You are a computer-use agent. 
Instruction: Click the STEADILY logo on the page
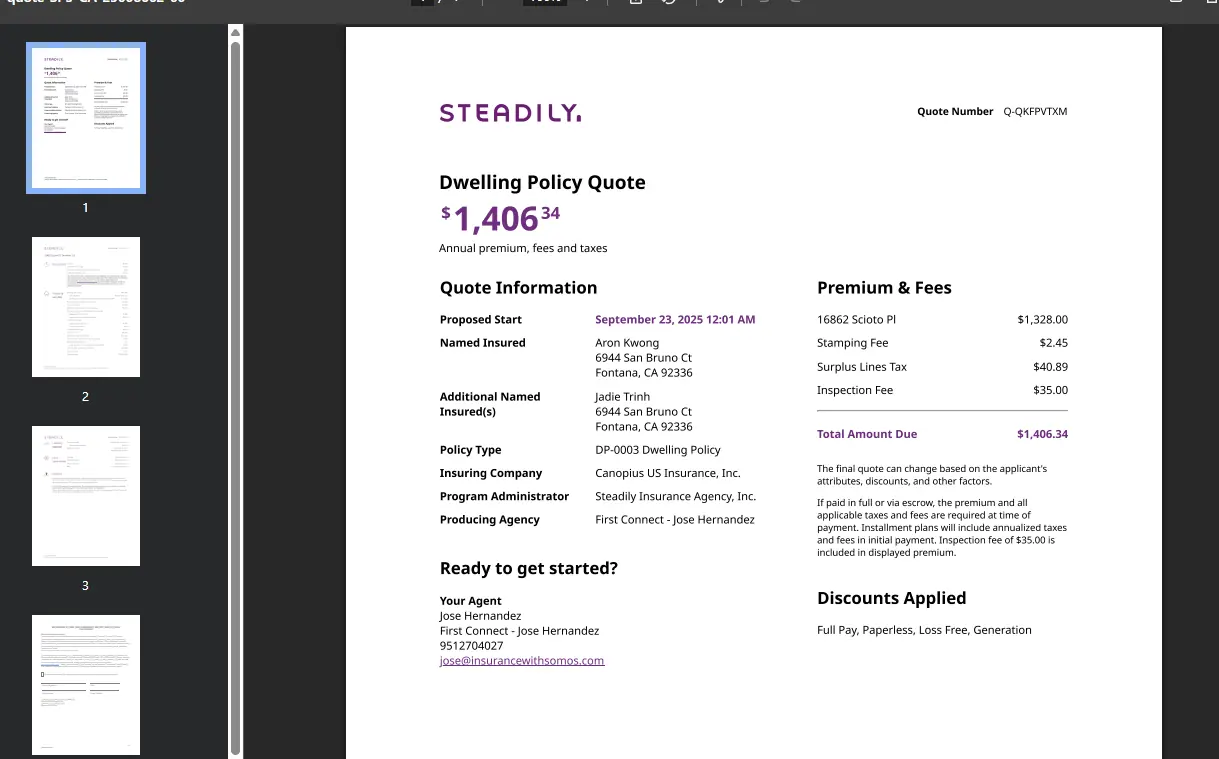pyautogui.click(x=510, y=113)
